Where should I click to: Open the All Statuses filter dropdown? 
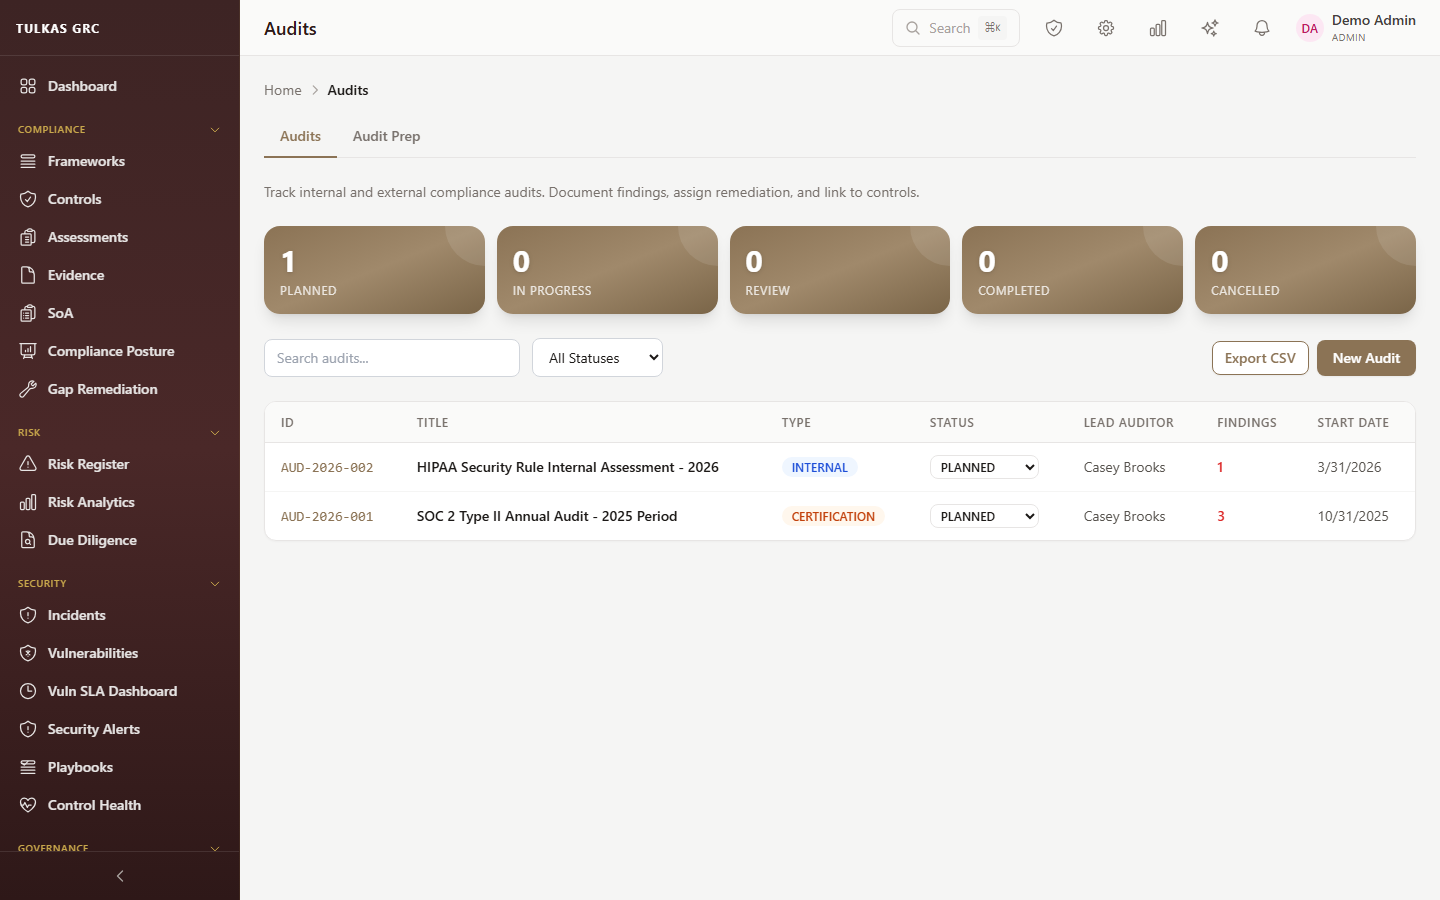coord(597,358)
